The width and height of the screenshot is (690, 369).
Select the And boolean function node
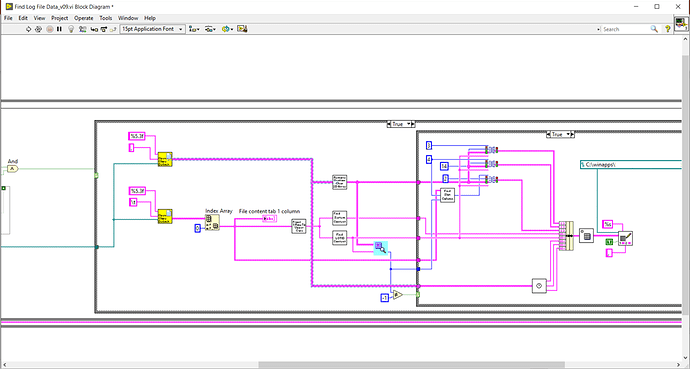pos(13,169)
